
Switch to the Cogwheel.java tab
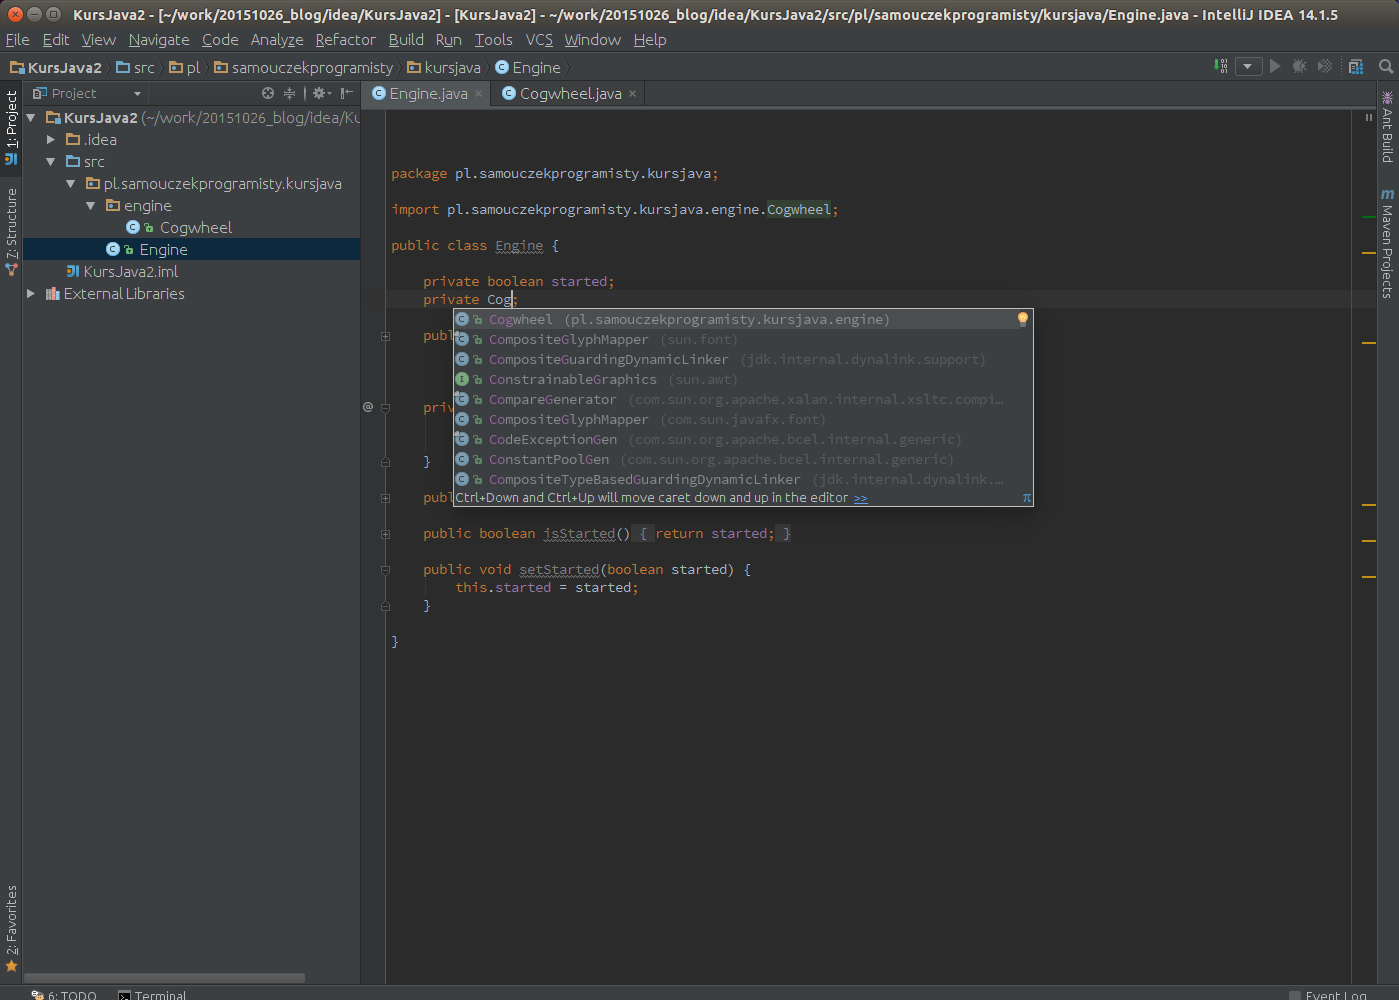[570, 93]
